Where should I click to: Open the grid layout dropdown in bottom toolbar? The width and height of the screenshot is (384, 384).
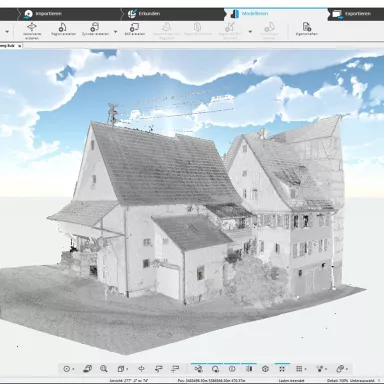click(301, 369)
